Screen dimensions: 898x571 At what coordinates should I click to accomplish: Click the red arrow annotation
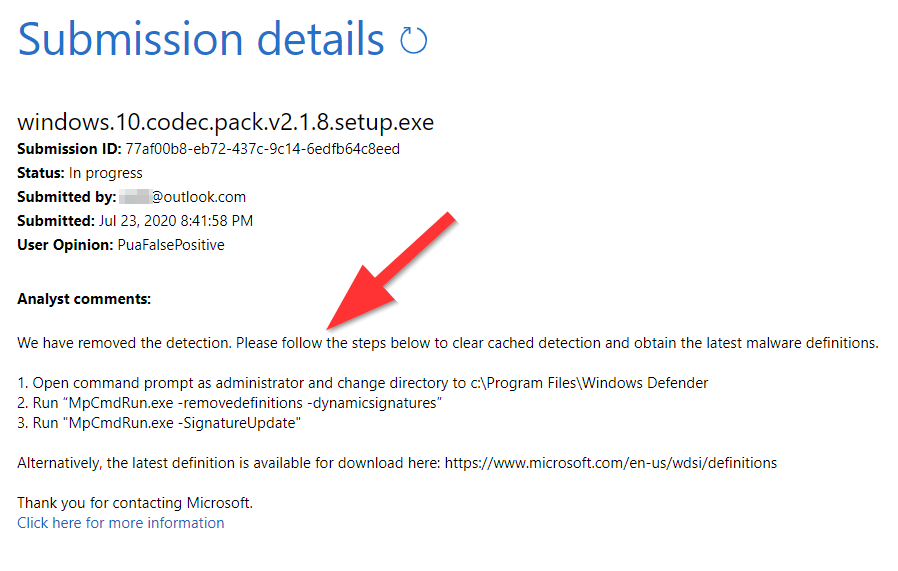pos(391,270)
